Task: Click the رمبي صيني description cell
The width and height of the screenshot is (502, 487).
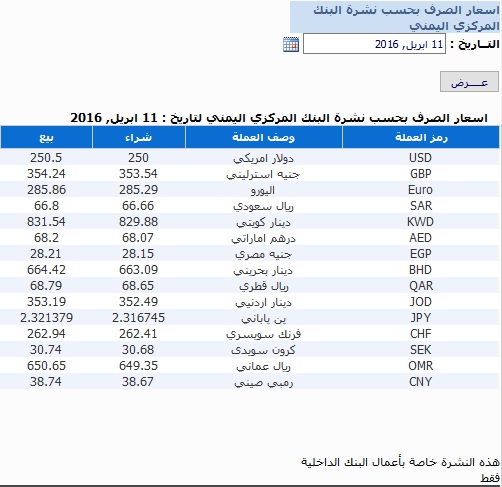Action: coord(263,382)
